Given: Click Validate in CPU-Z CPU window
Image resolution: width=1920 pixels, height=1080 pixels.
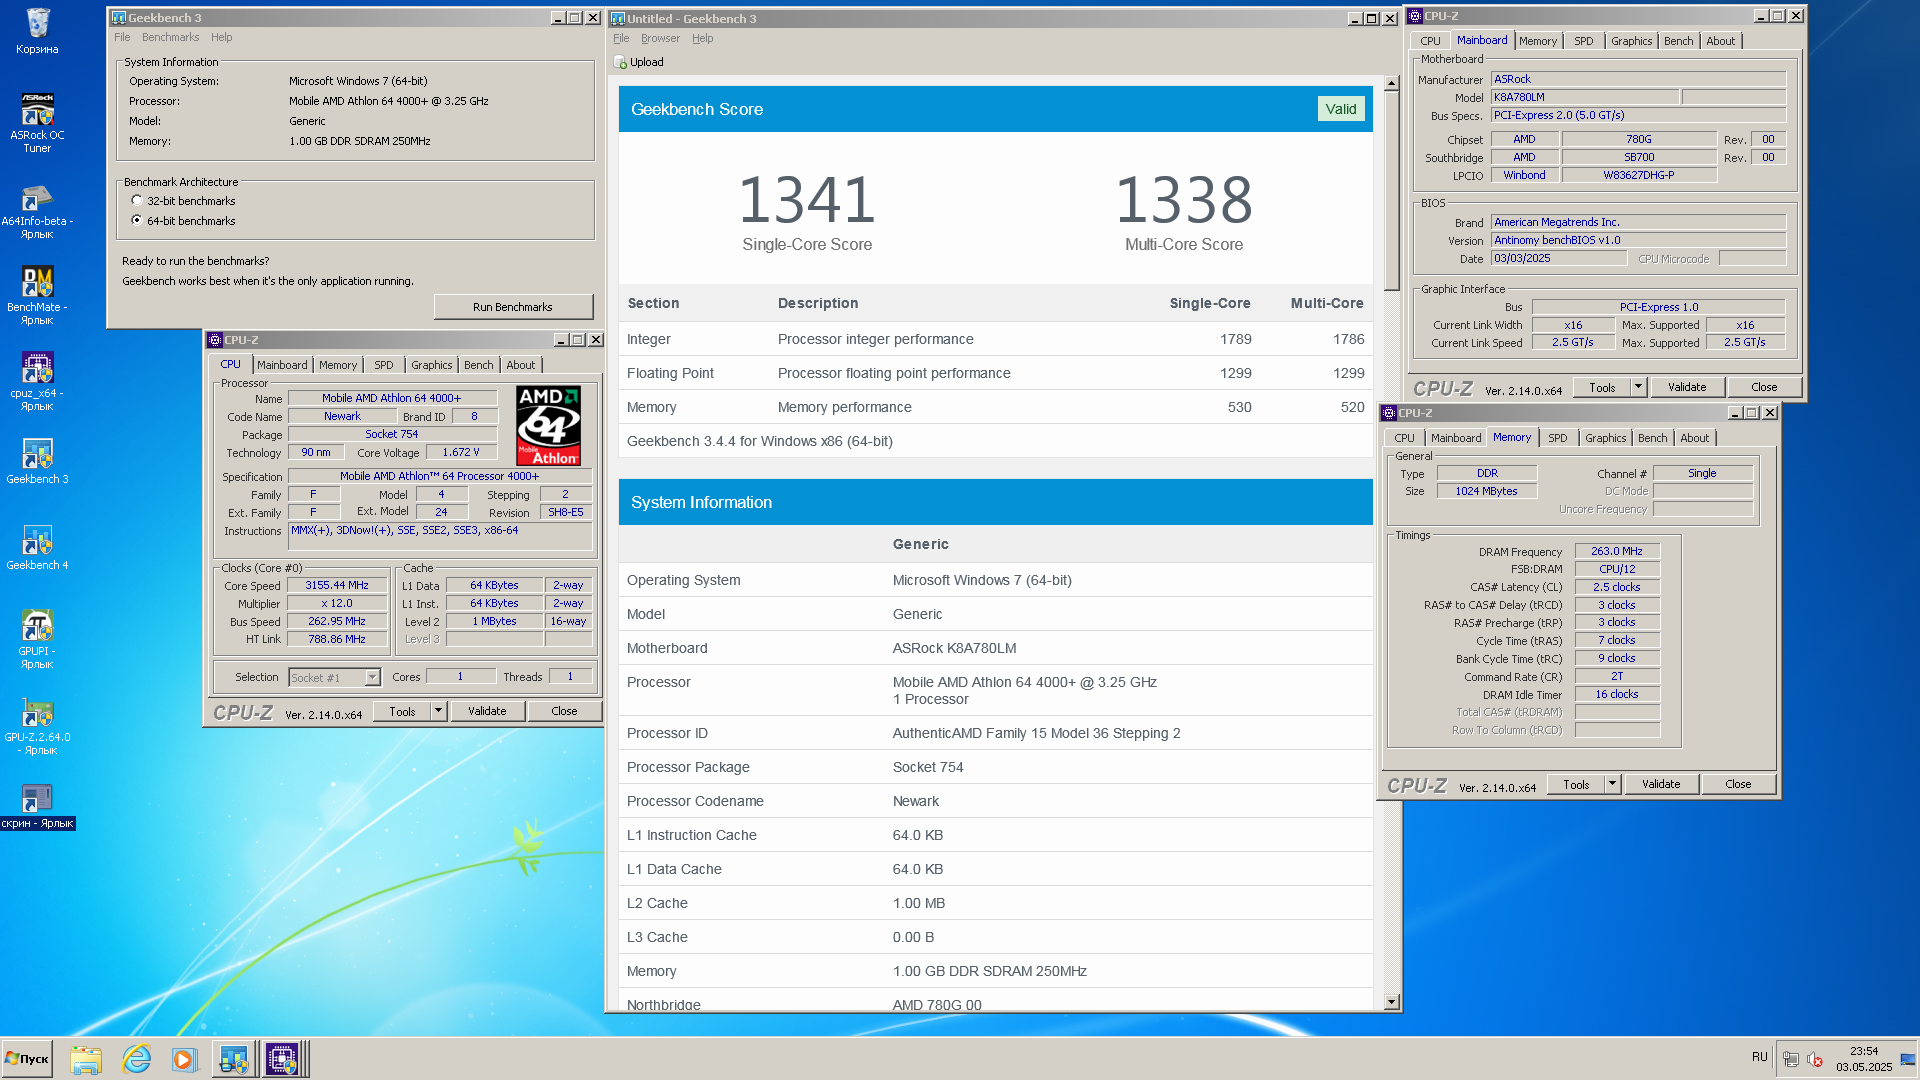Looking at the screenshot, I should tap(487, 711).
